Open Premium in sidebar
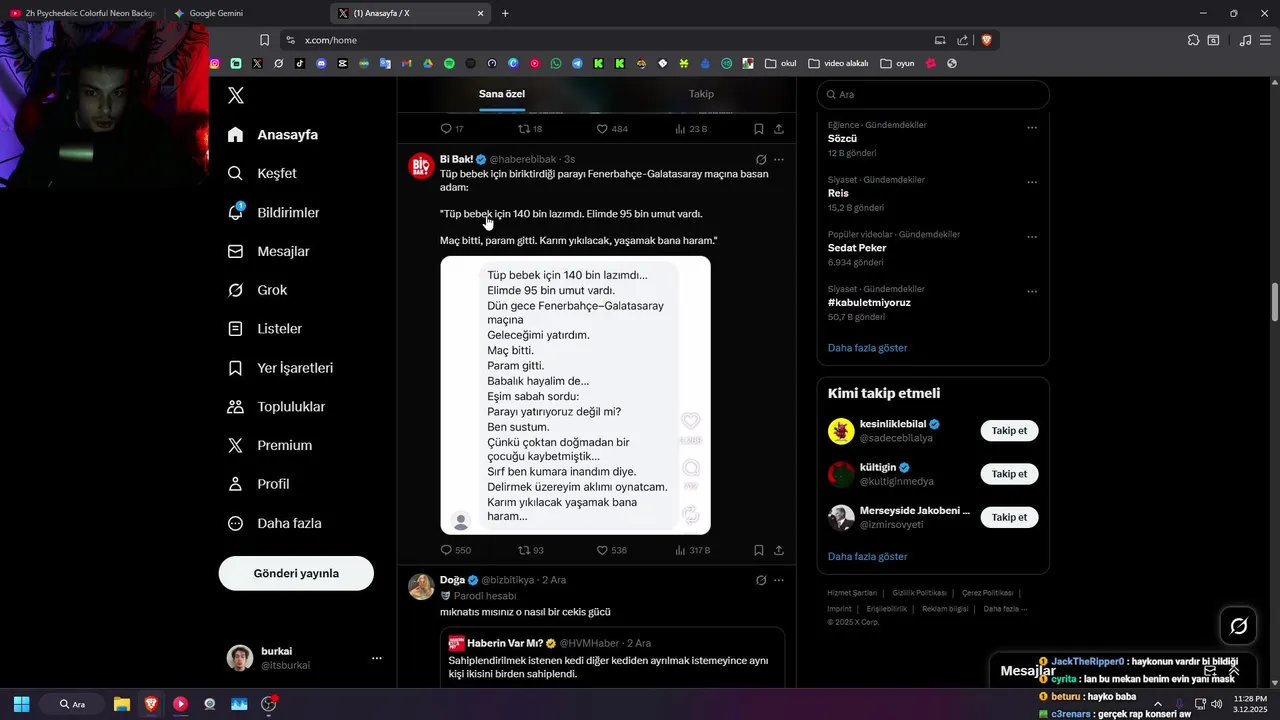Screen dimensions: 1280x720 [270, 445]
